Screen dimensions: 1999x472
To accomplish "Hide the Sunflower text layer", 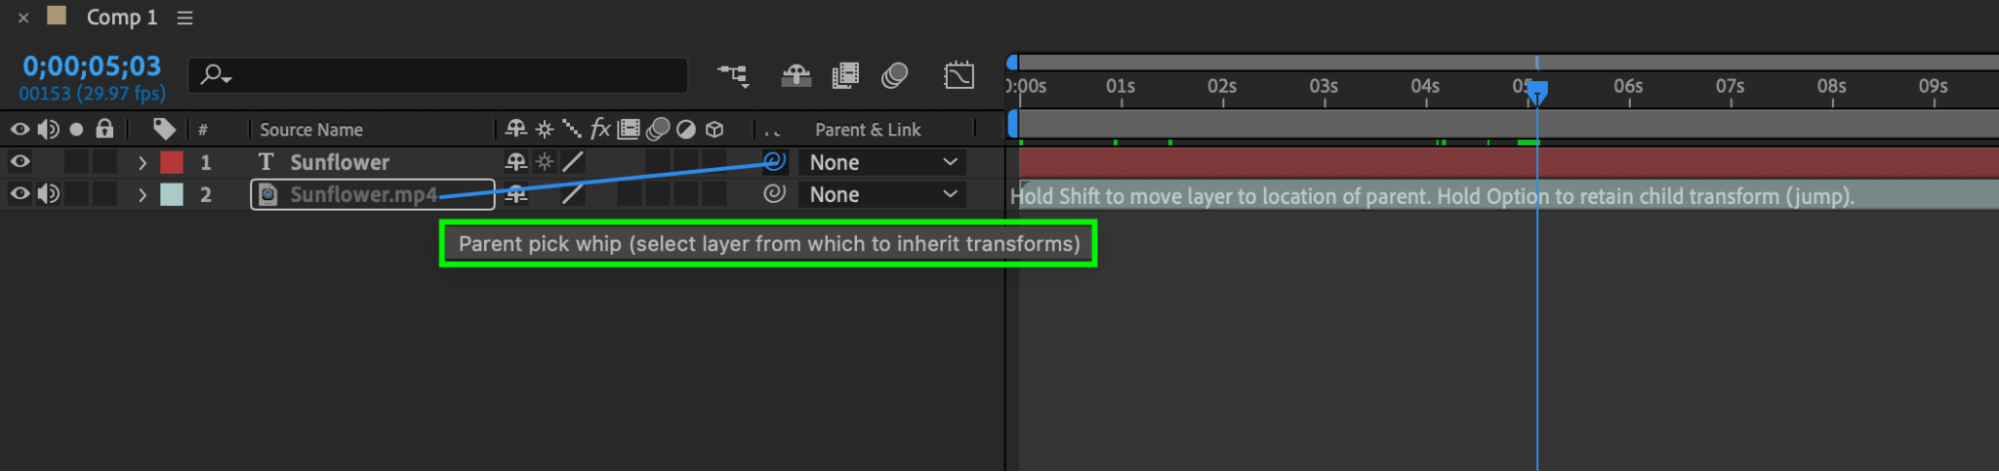I will (x=20, y=162).
